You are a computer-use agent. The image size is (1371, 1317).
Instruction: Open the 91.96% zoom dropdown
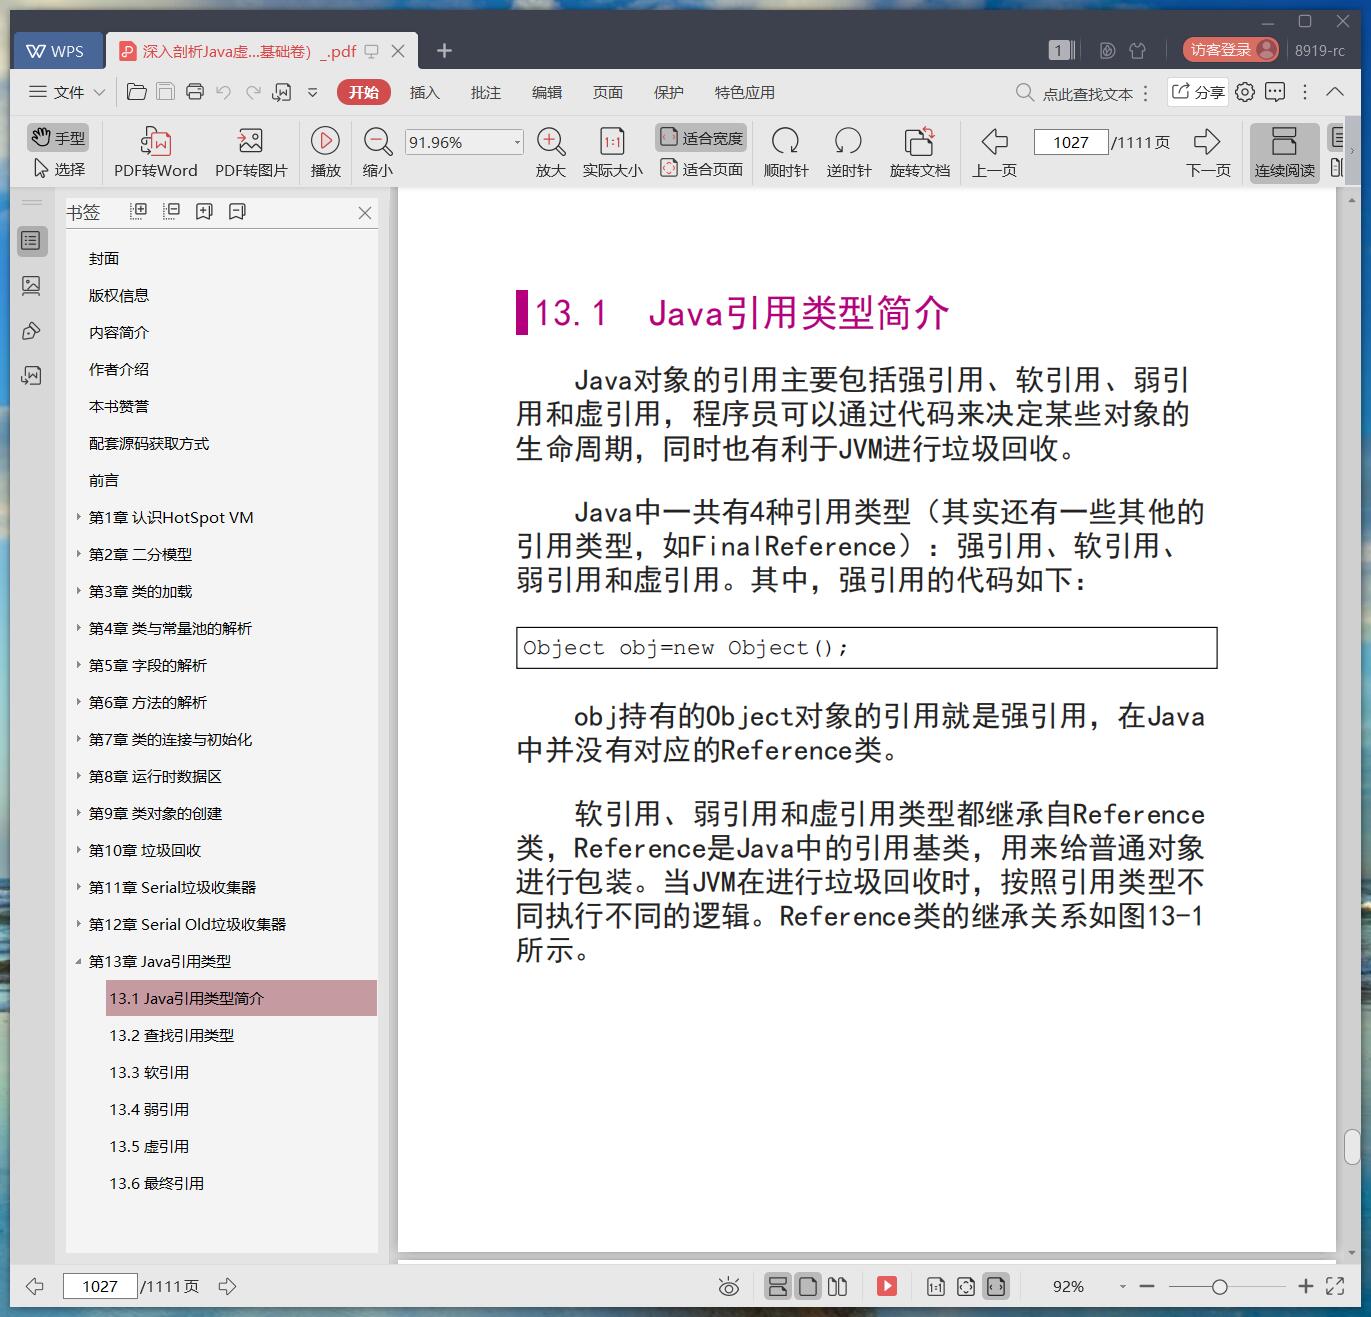517,142
